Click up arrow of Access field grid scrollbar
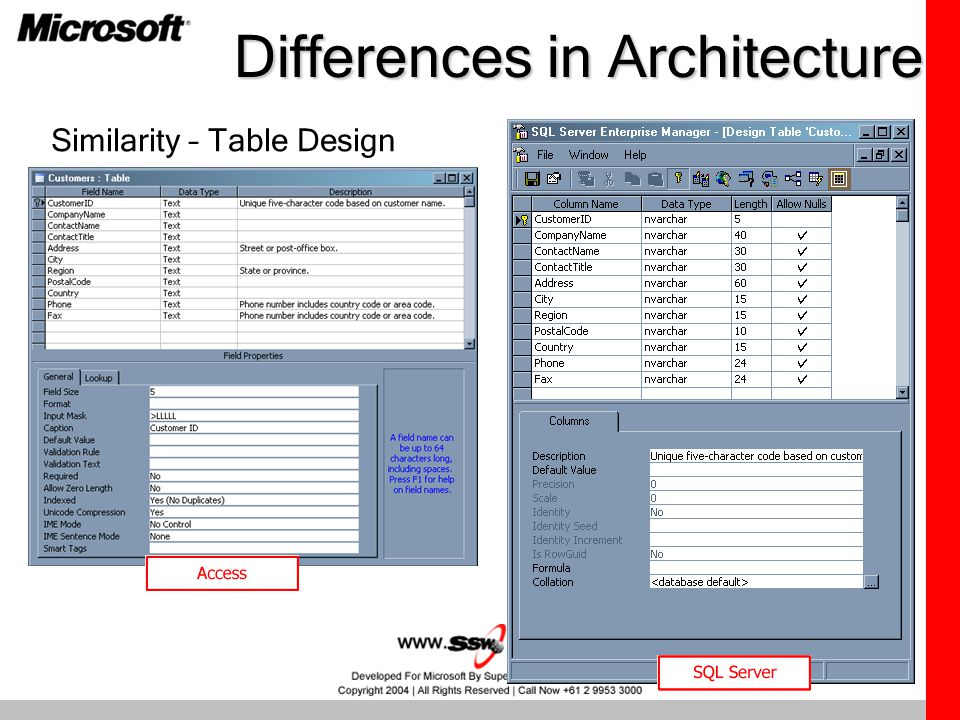The width and height of the screenshot is (960, 720). click(x=470, y=192)
